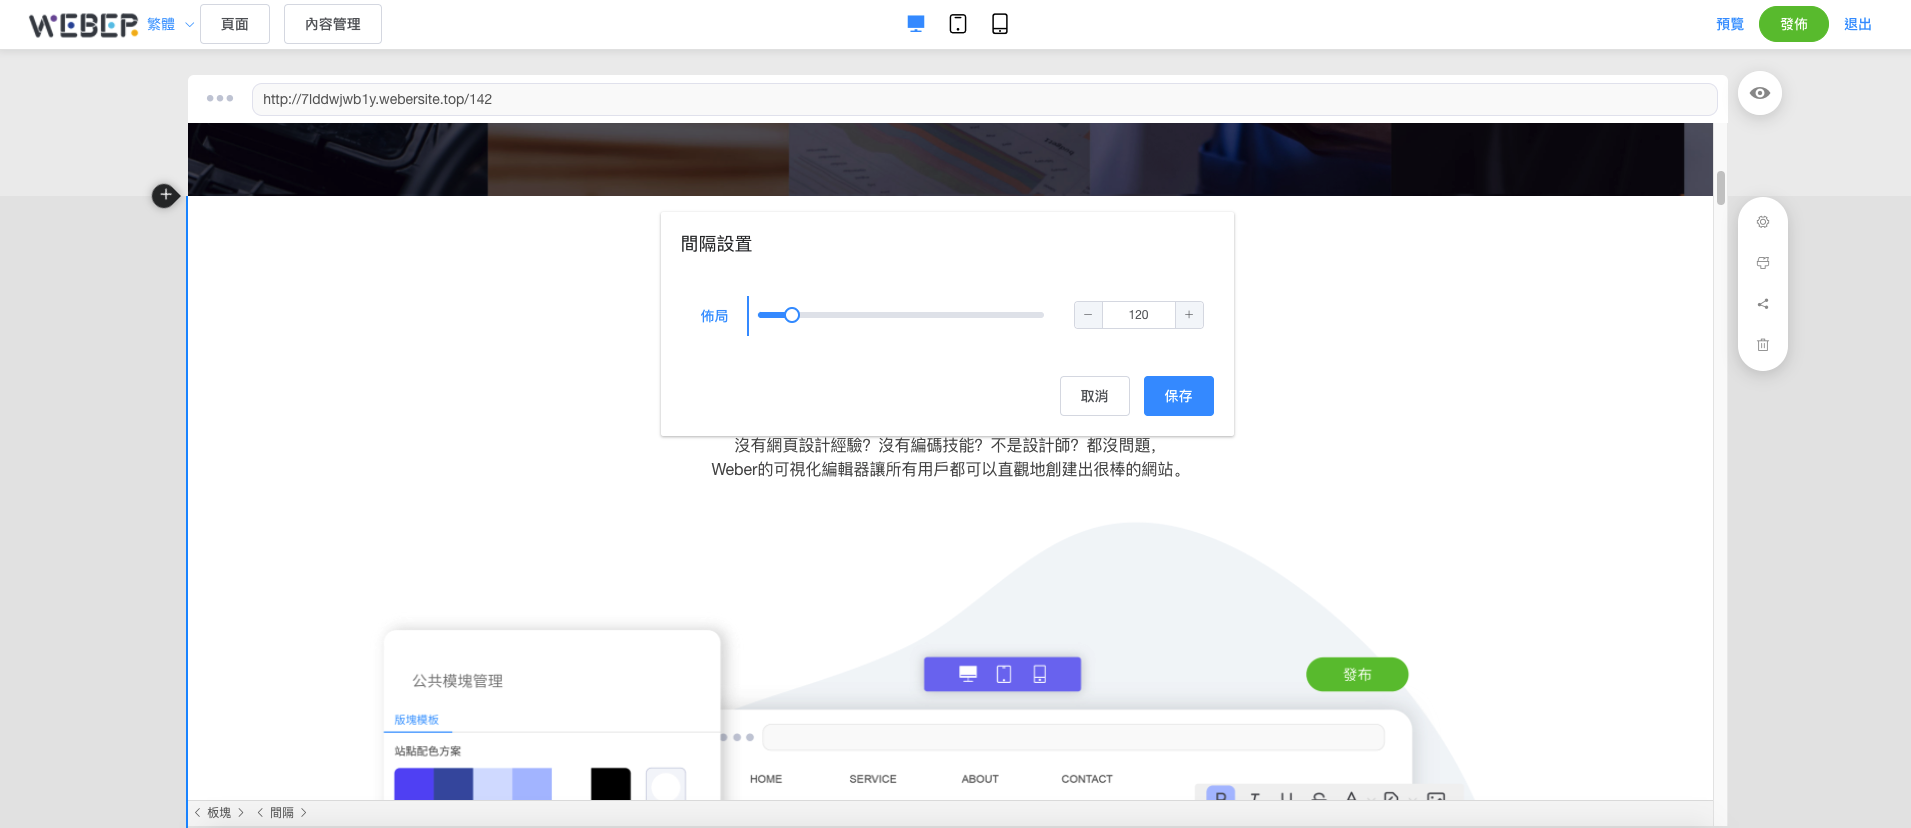Click the green 發佈 publish button
This screenshot has width=1911, height=828.
[x=1794, y=24]
